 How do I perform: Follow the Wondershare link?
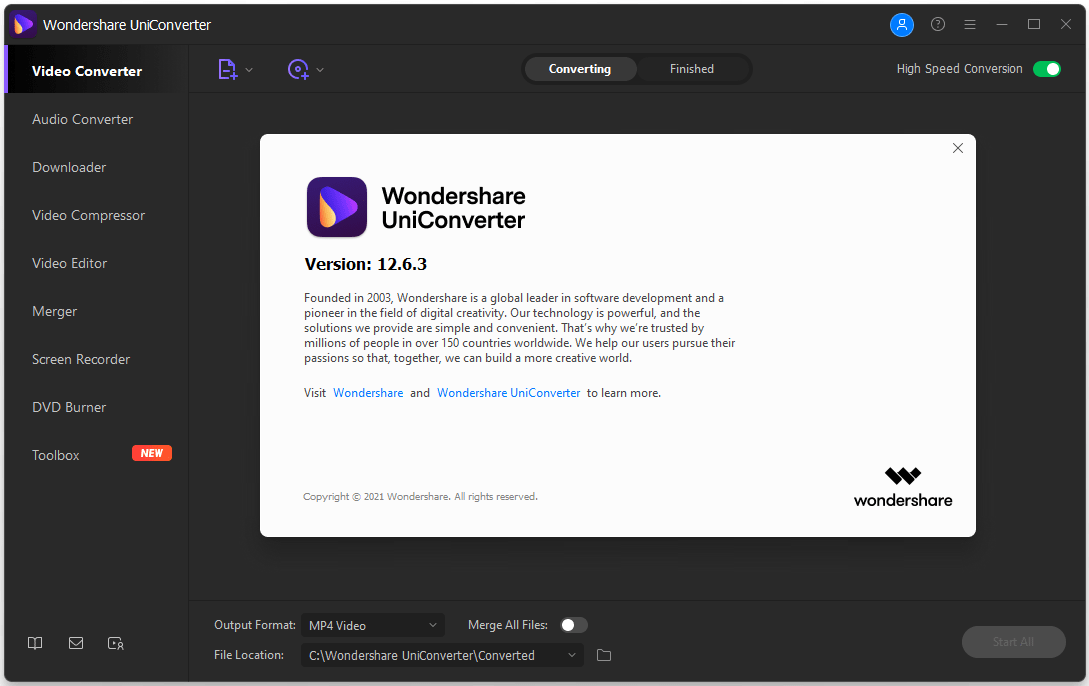(368, 393)
